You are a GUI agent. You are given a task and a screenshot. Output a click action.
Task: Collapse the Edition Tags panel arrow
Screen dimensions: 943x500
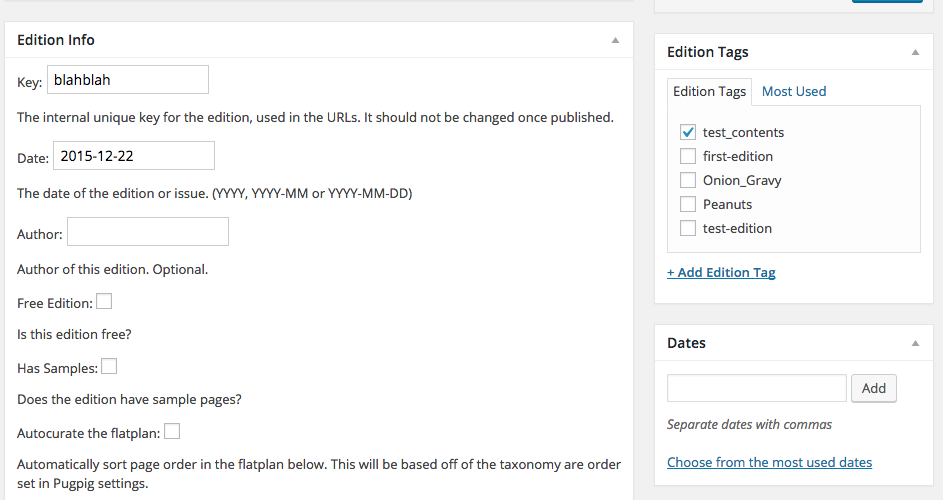pos(915,52)
